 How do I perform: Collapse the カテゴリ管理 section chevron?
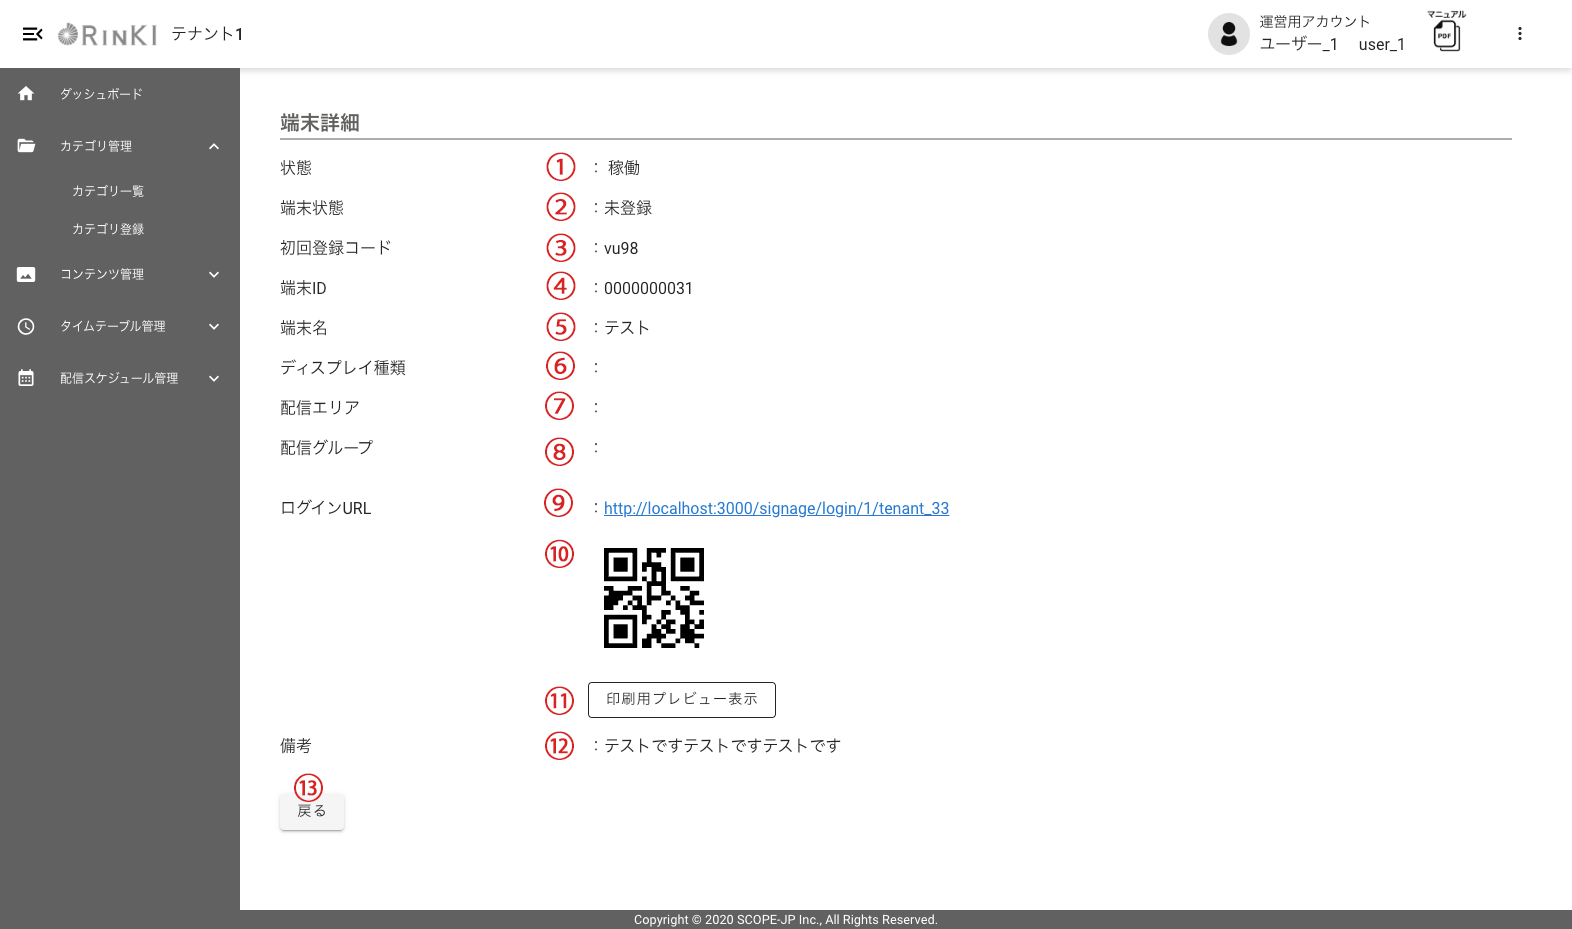pyautogui.click(x=214, y=146)
